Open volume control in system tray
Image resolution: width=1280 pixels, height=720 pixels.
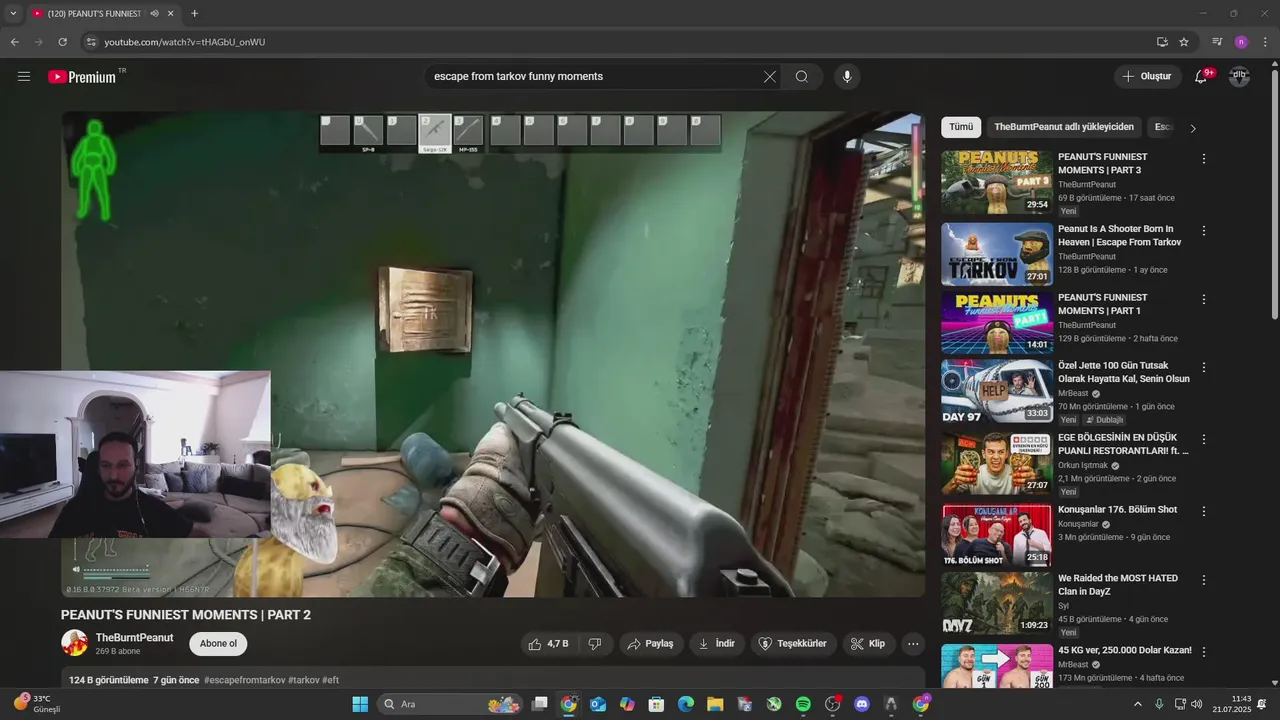point(1197,704)
